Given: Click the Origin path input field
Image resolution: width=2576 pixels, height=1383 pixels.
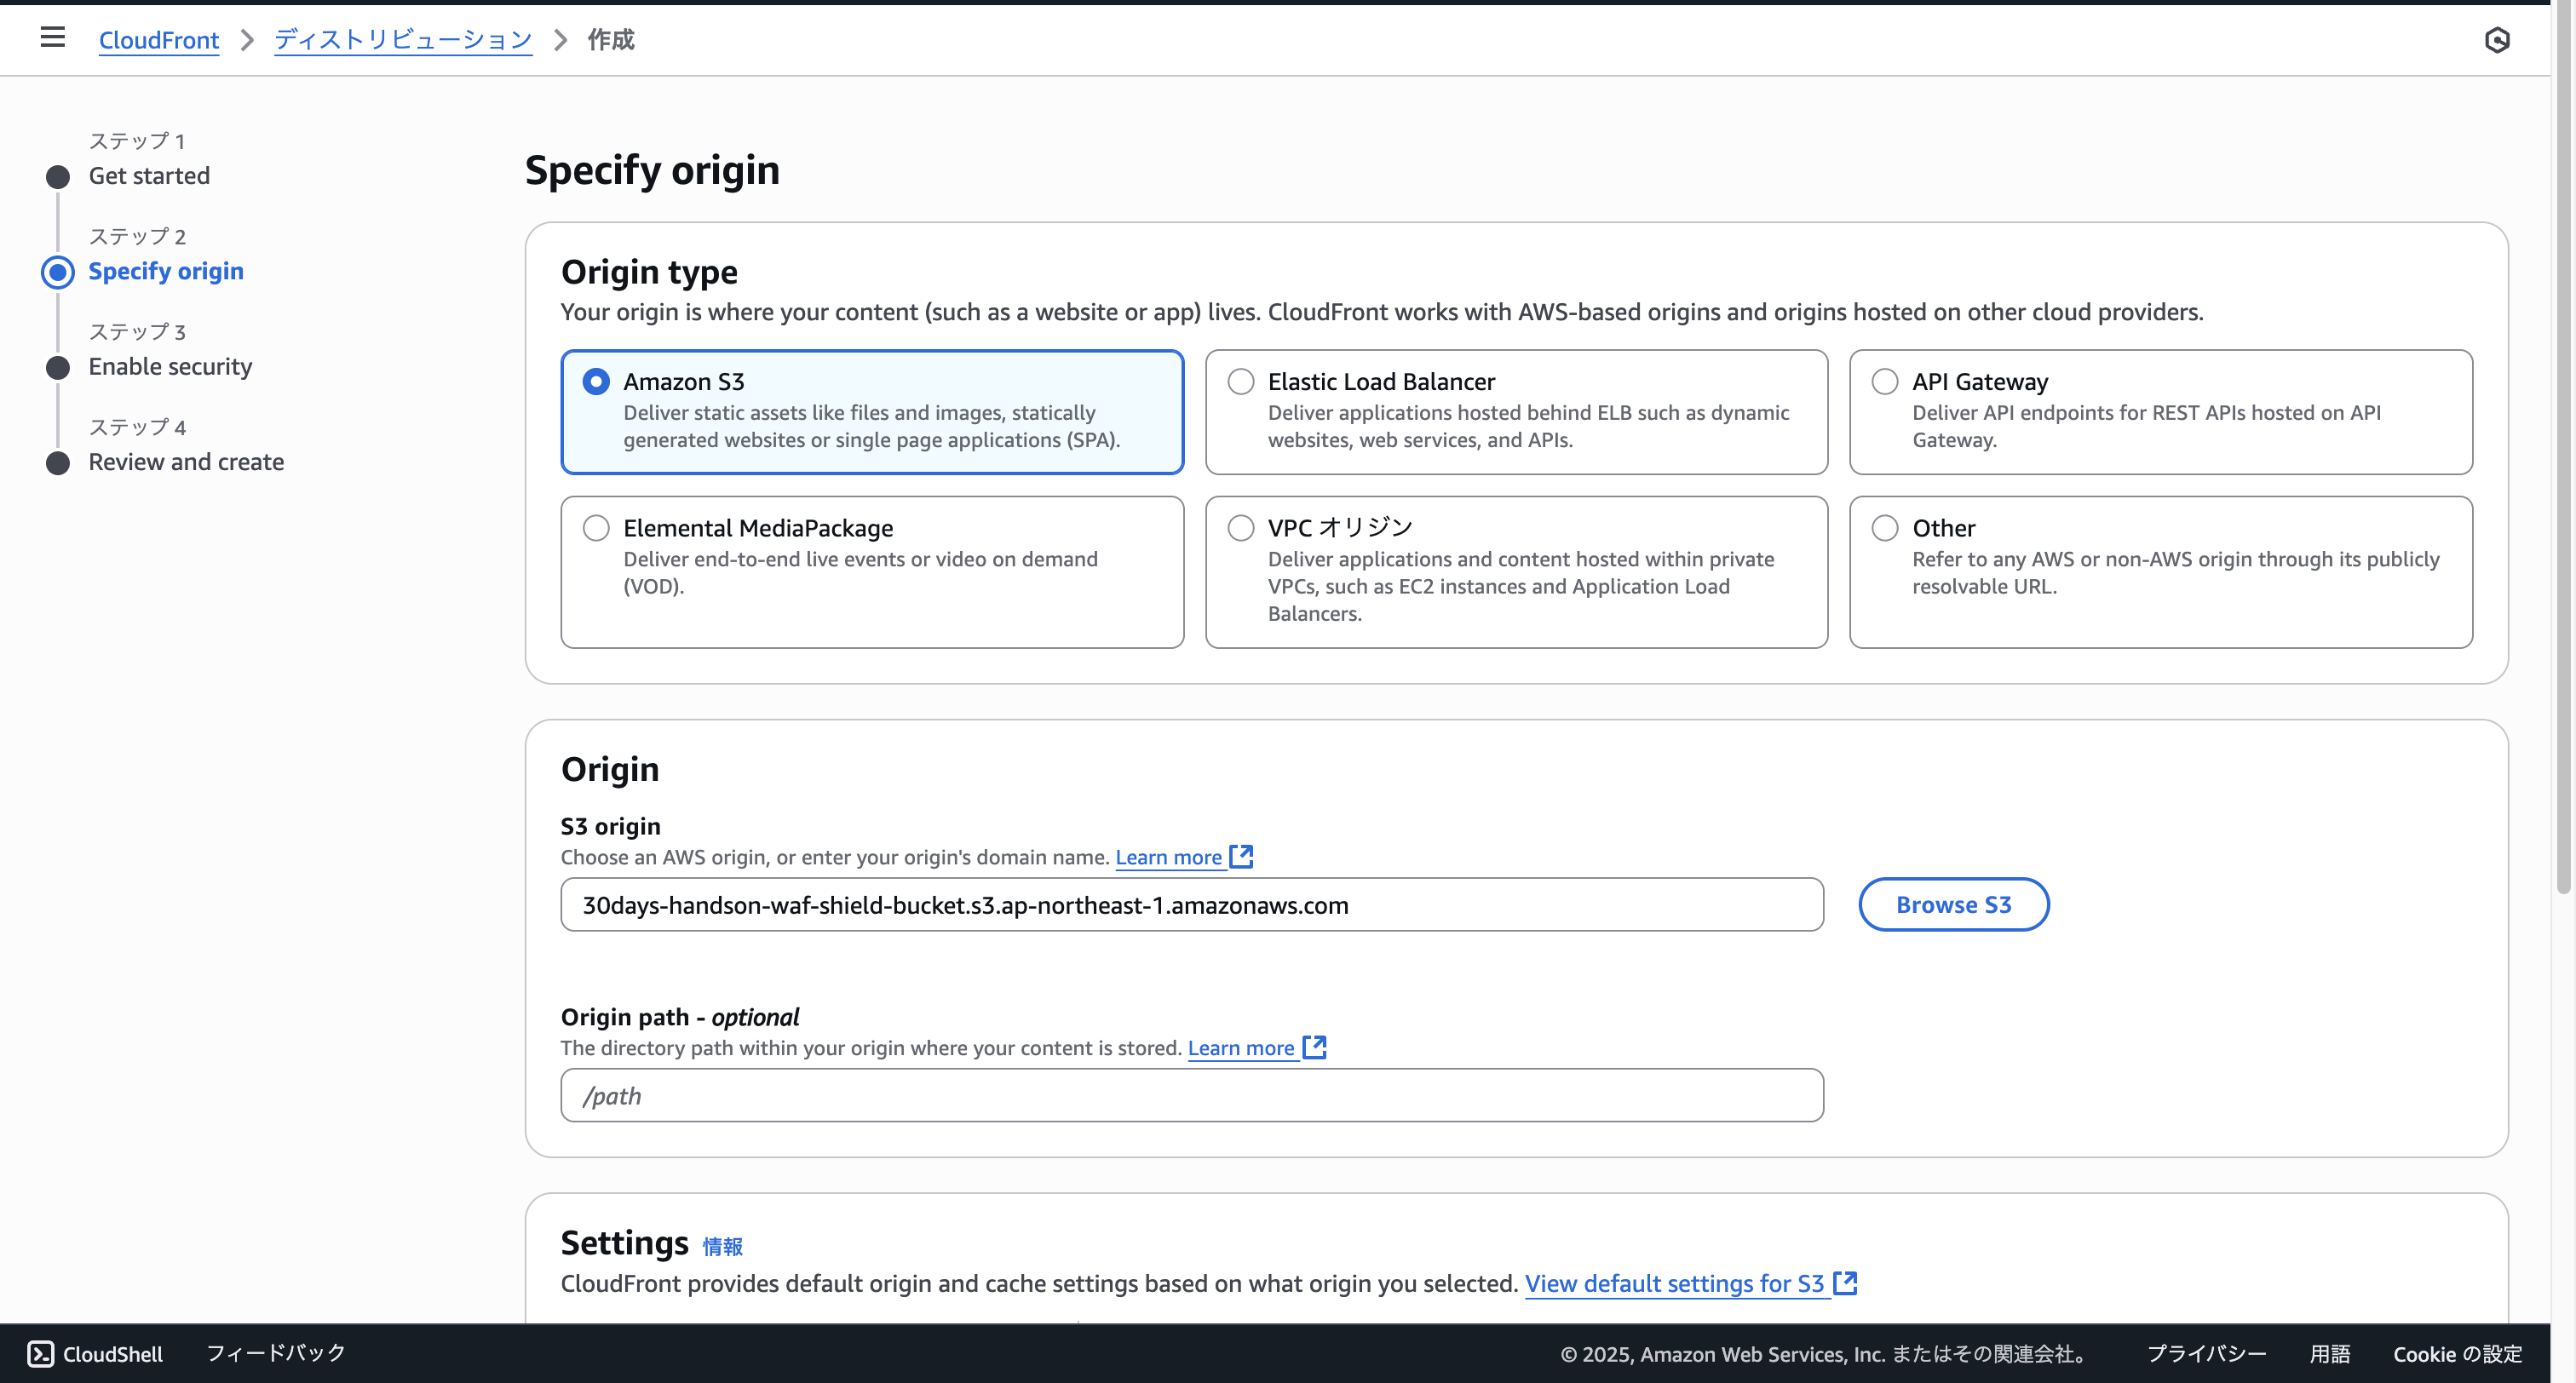Looking at the screenshot, I should point(1191,1095).
